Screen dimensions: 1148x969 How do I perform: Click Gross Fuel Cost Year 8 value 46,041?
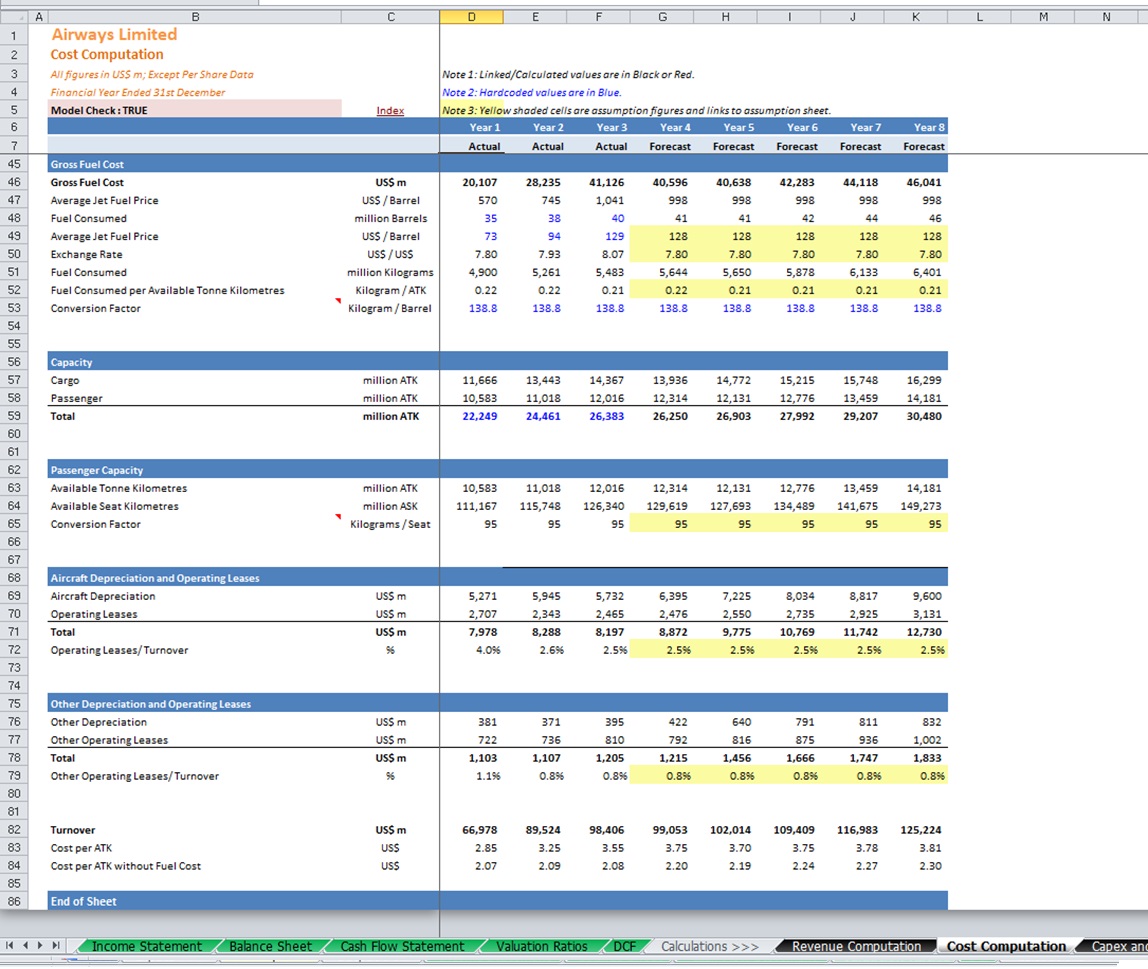(923, 182)
